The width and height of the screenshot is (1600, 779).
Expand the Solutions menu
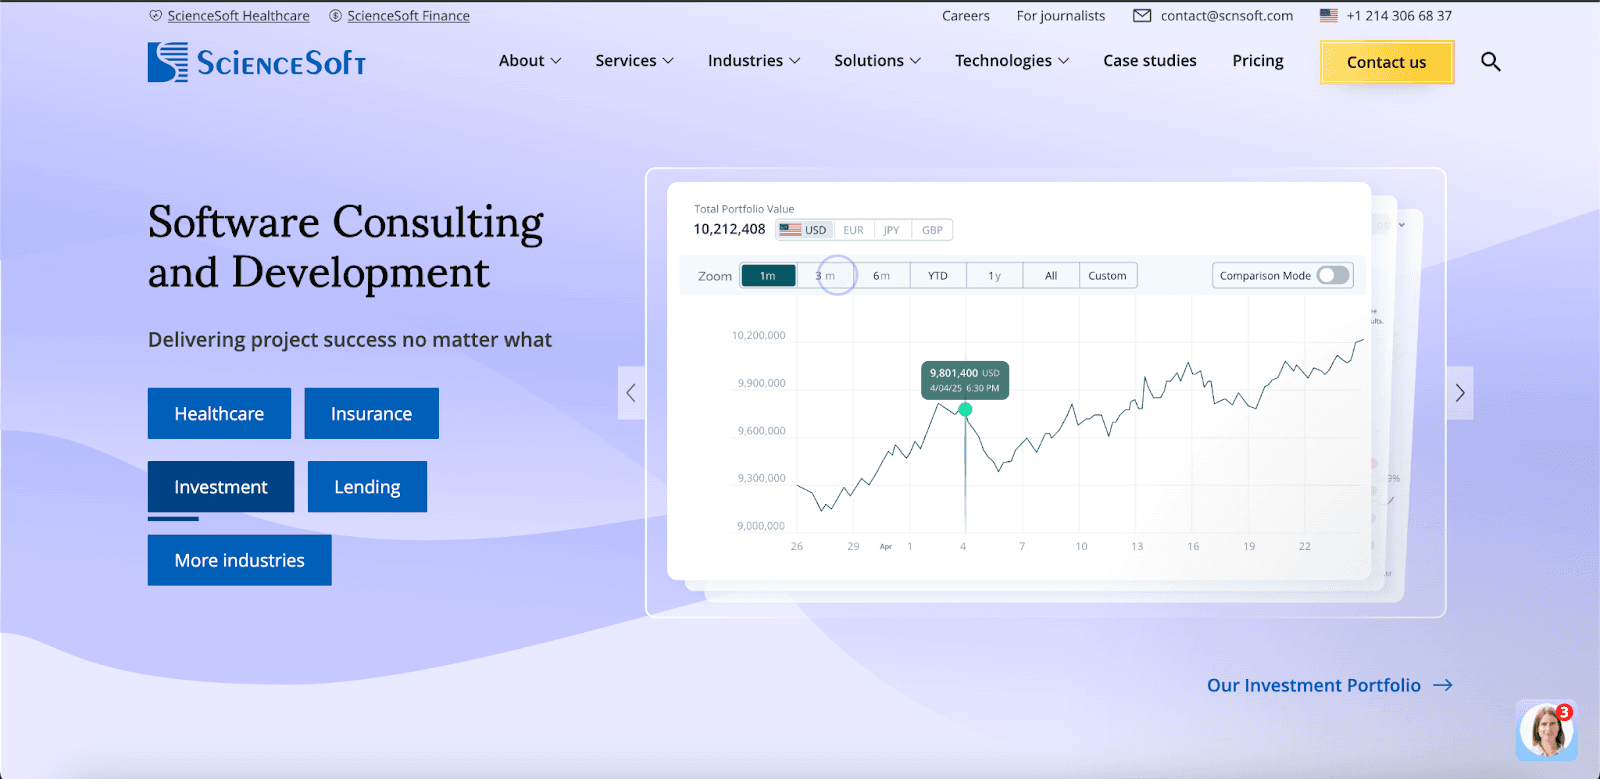[x=877, y=61]
